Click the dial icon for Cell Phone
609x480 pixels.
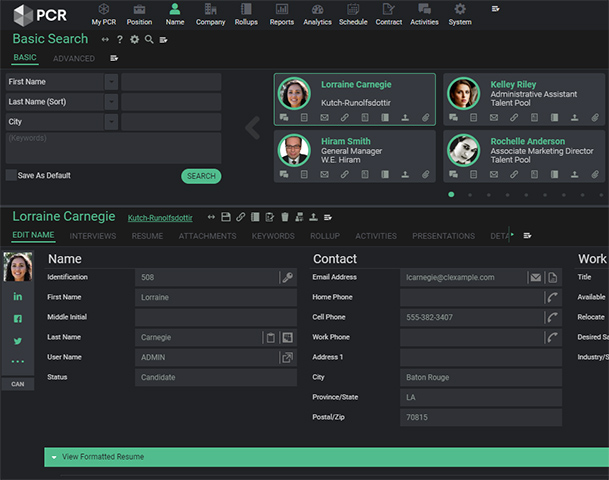pos(552,317)
